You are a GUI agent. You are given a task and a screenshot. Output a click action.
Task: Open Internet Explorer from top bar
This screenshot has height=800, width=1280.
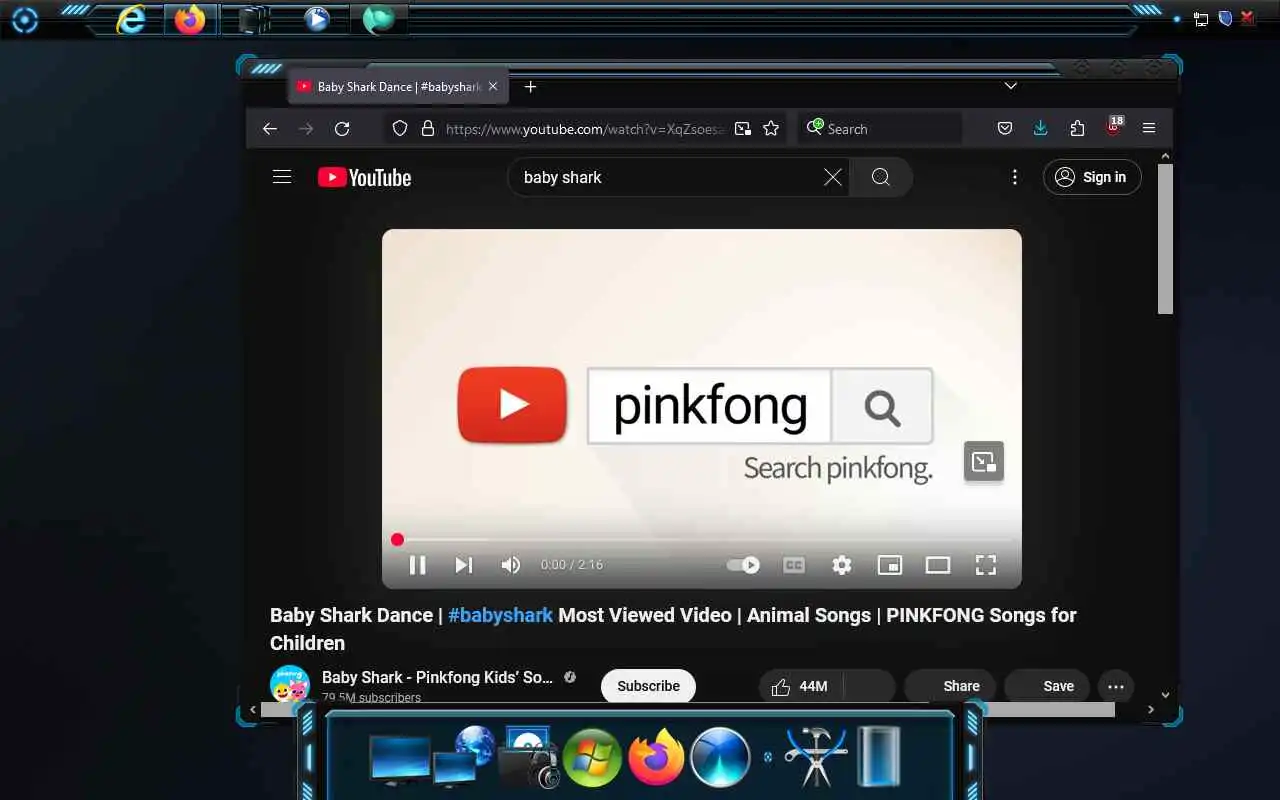tap(131, 18)
